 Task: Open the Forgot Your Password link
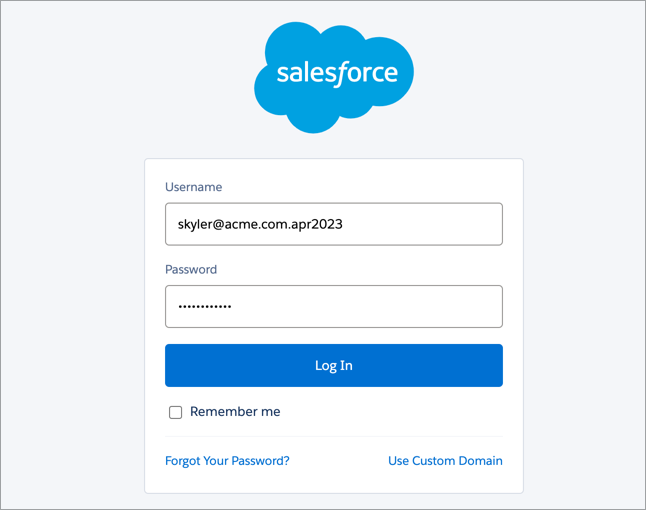(227, 461)
